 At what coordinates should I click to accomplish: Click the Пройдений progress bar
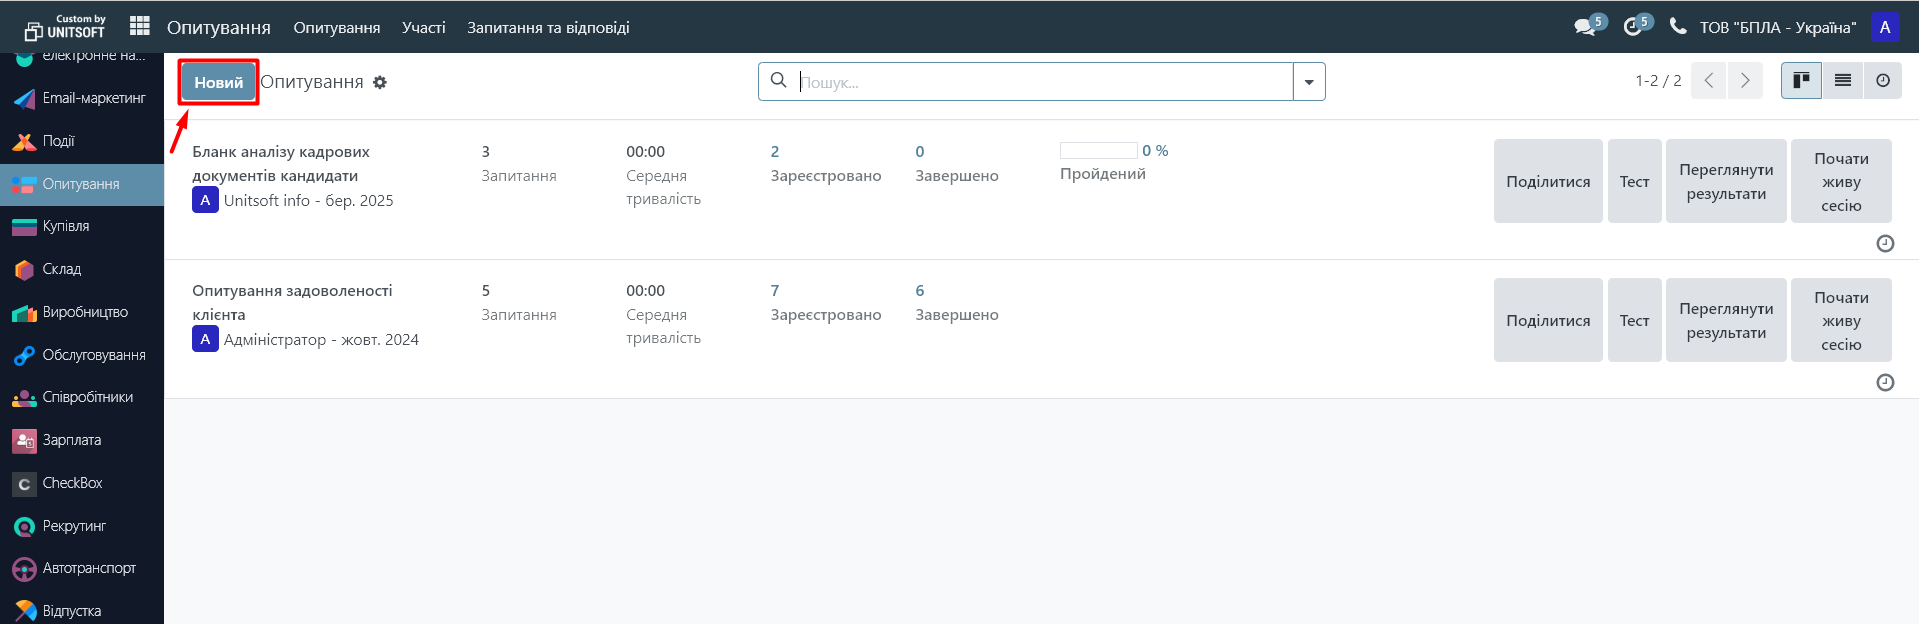tap(1099, 151)
